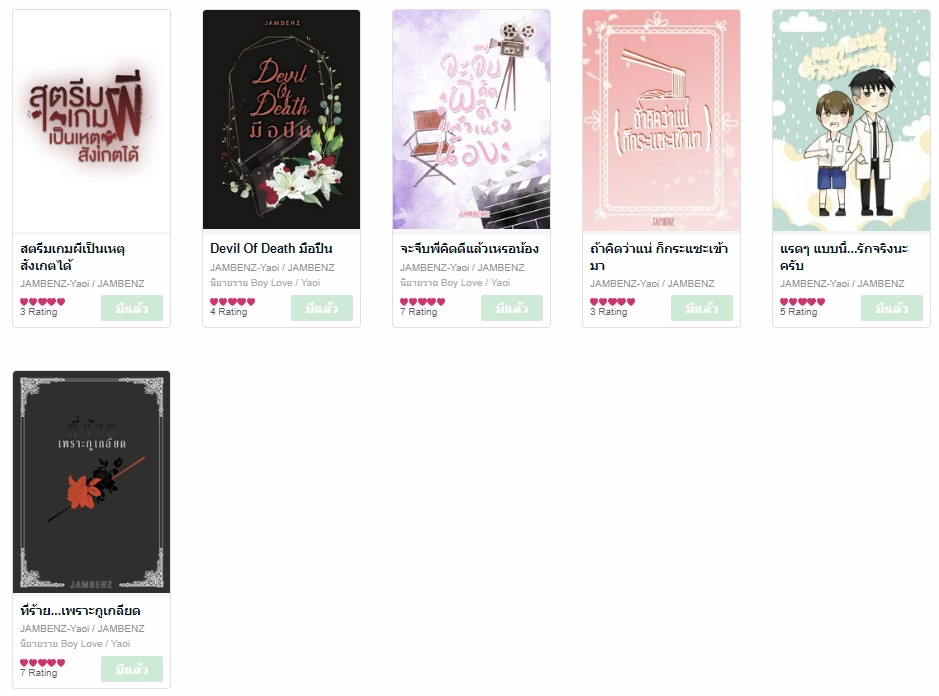
Task: Click มีแล้ว button on first book card
Action: coord(132,308)
